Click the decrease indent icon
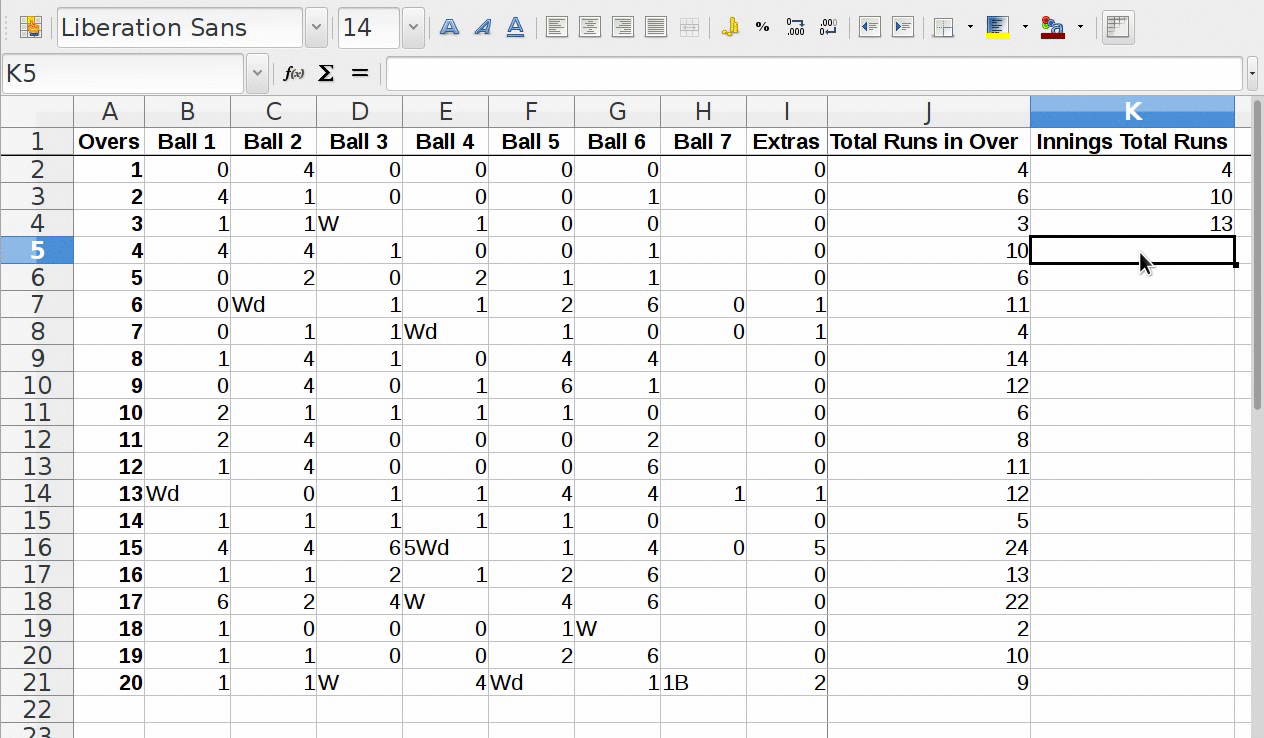Image resolution: width=1264 pixels, height=738 pixels. coord(870,28)
